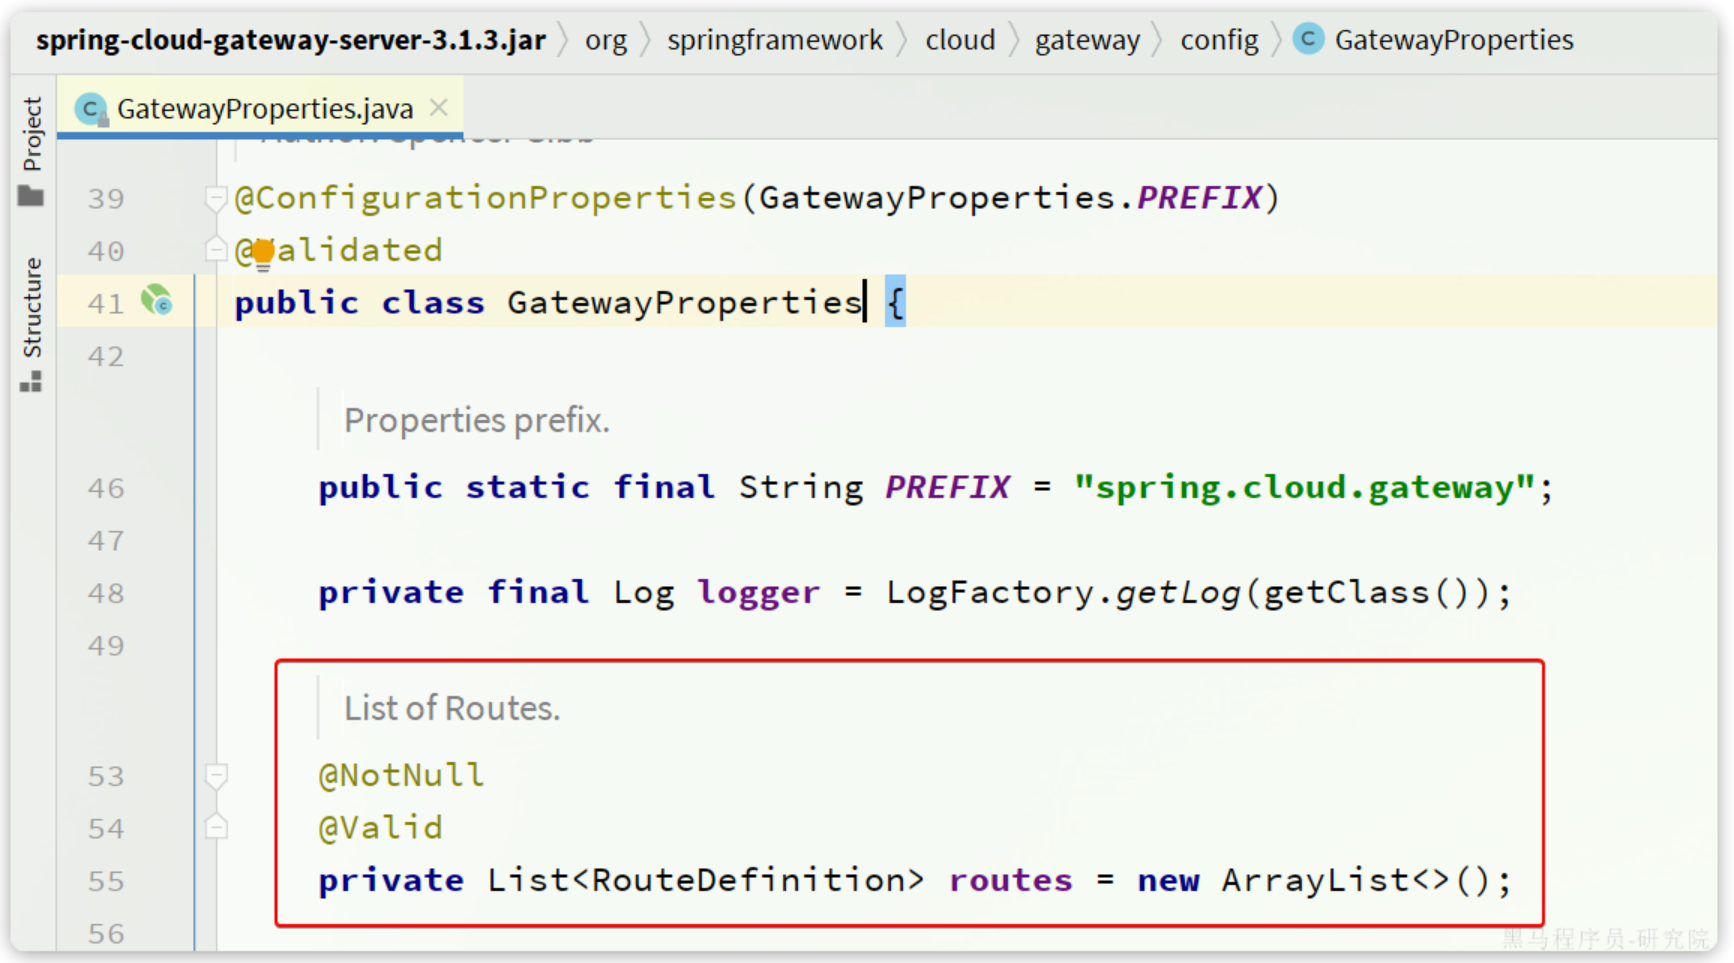Screen dimensions: 1734x963
Task: Click the RouteDefinition type on line 55
Action: [748, 880]
